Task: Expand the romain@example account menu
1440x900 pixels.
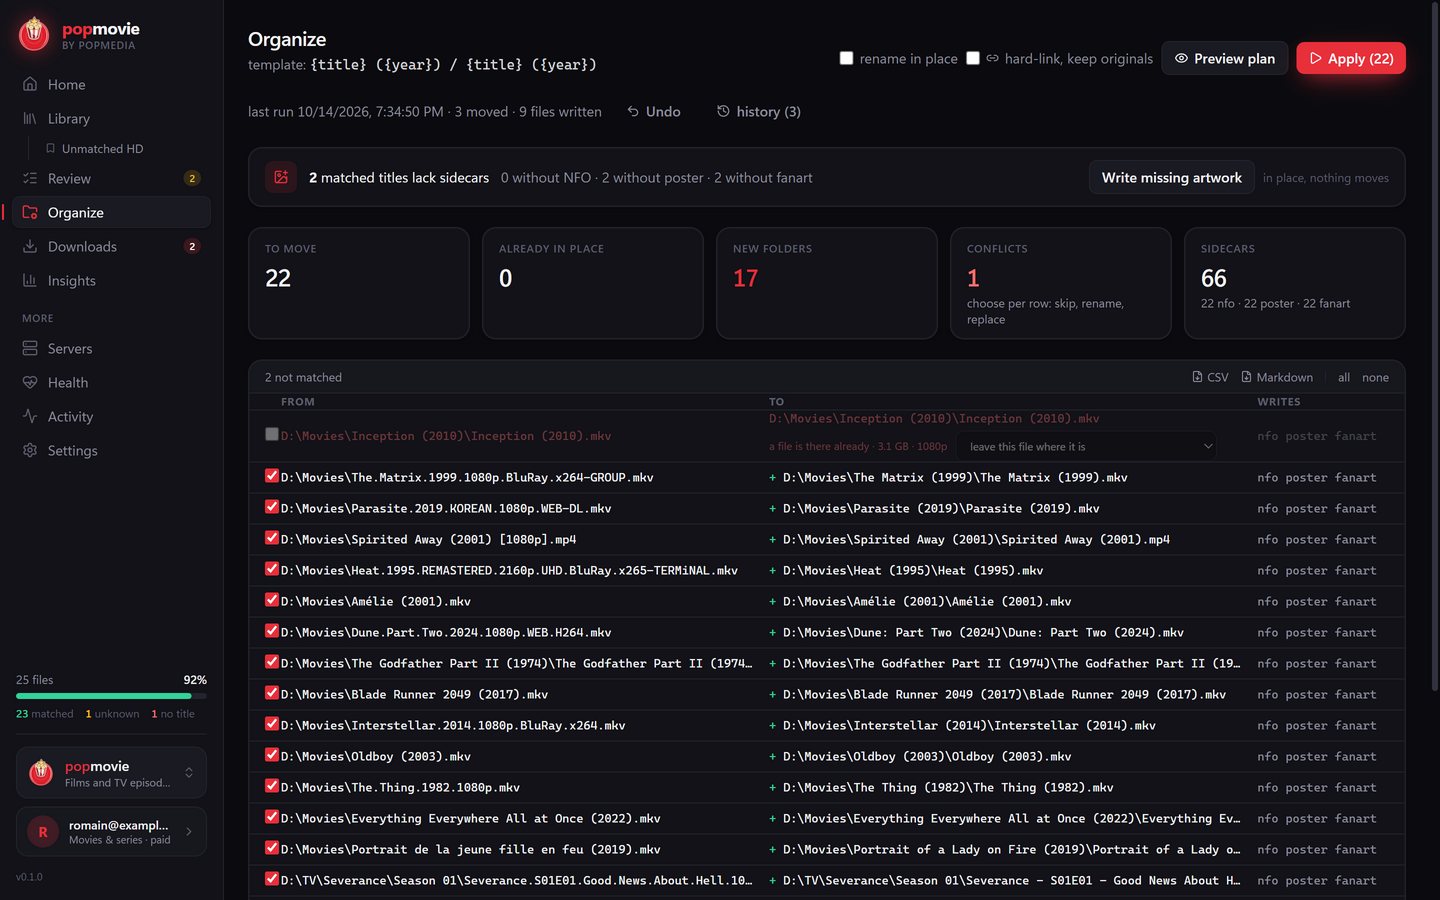Action: pos(111,832)
